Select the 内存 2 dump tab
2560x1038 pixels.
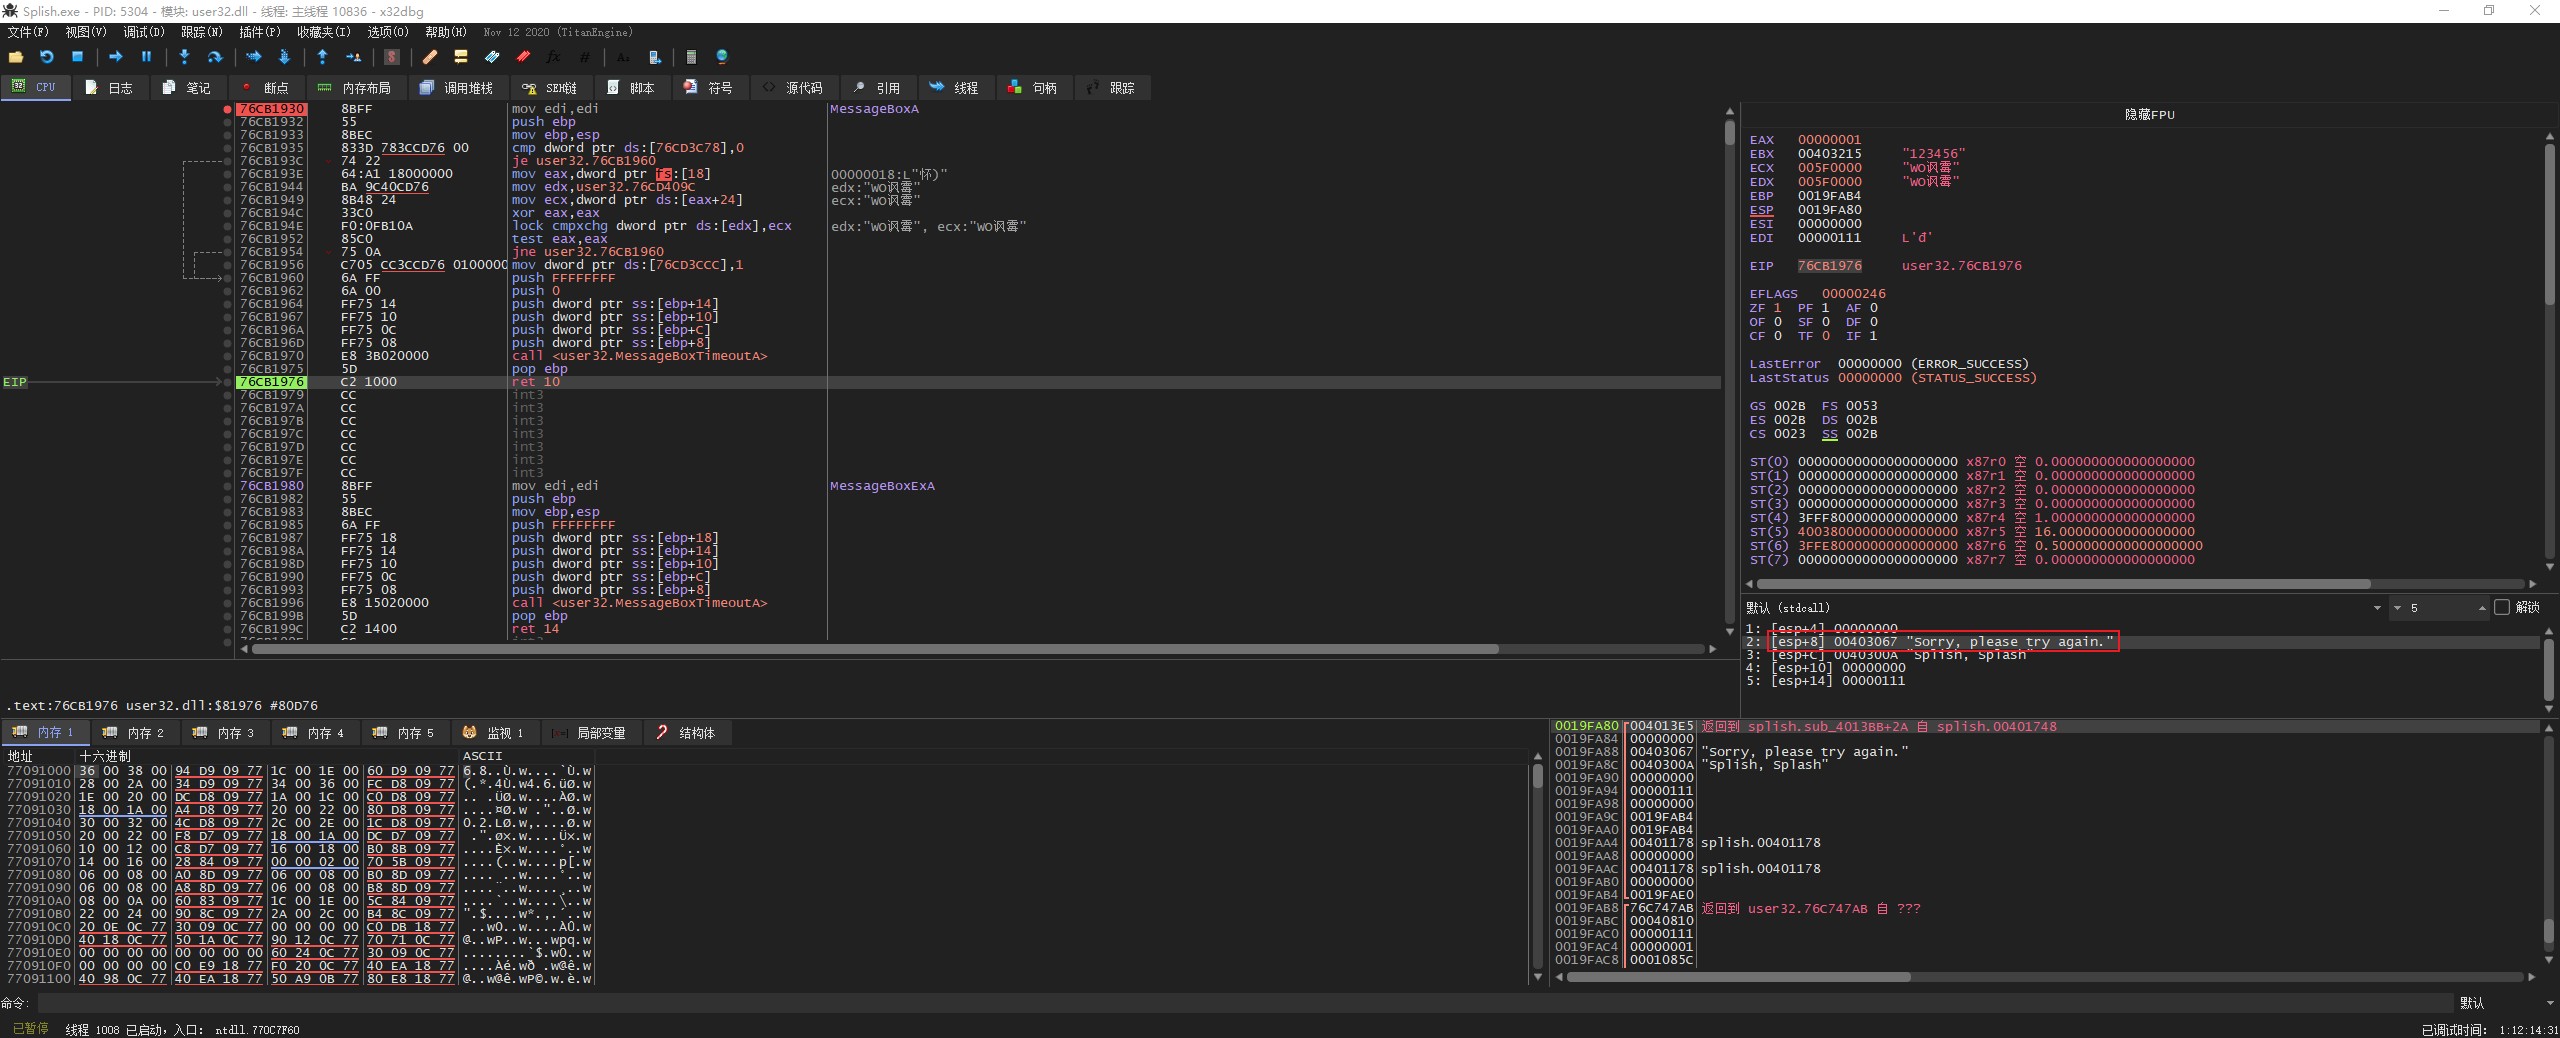135,733
